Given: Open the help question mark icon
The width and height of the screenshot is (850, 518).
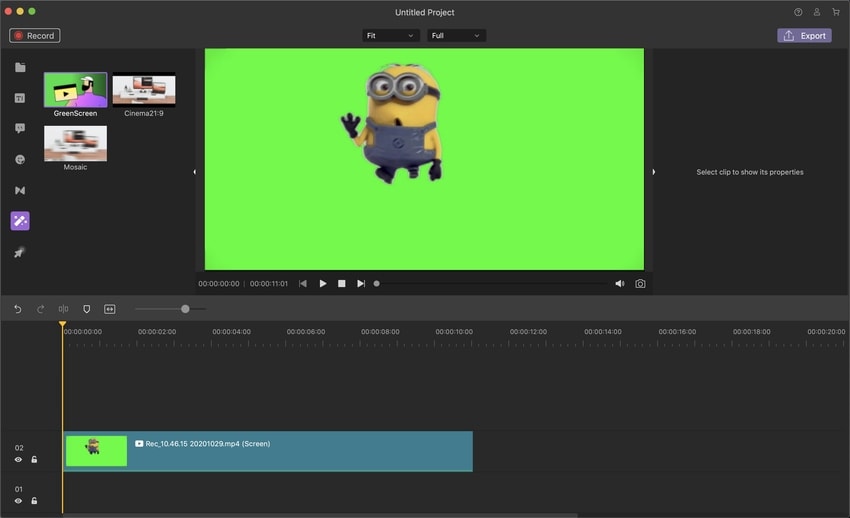Looking at the screenshot, I should 798,12.
